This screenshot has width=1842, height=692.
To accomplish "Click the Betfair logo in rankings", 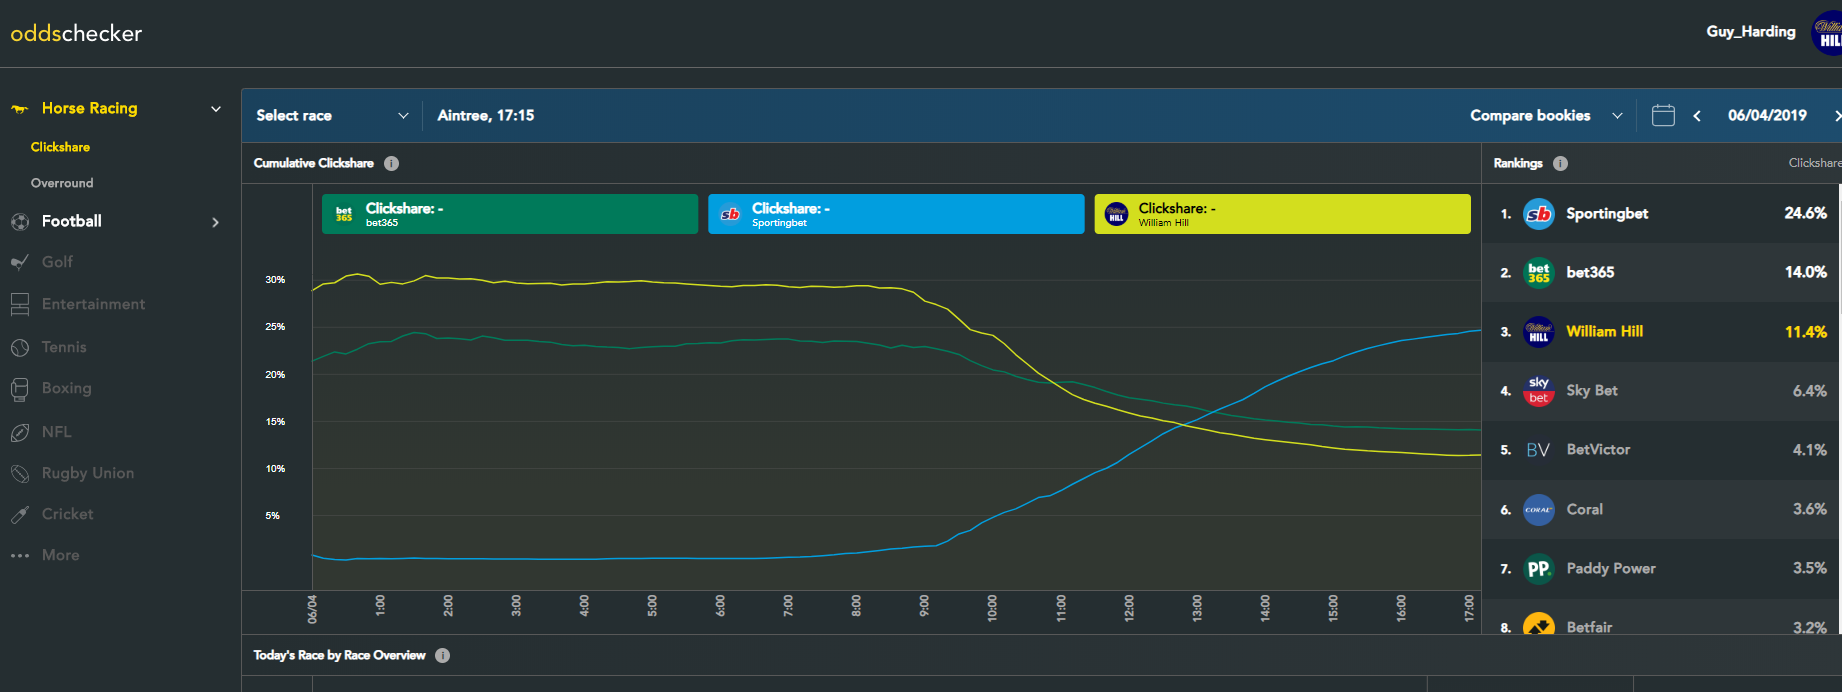I will pyautogui.click(x=1539, y=625).
